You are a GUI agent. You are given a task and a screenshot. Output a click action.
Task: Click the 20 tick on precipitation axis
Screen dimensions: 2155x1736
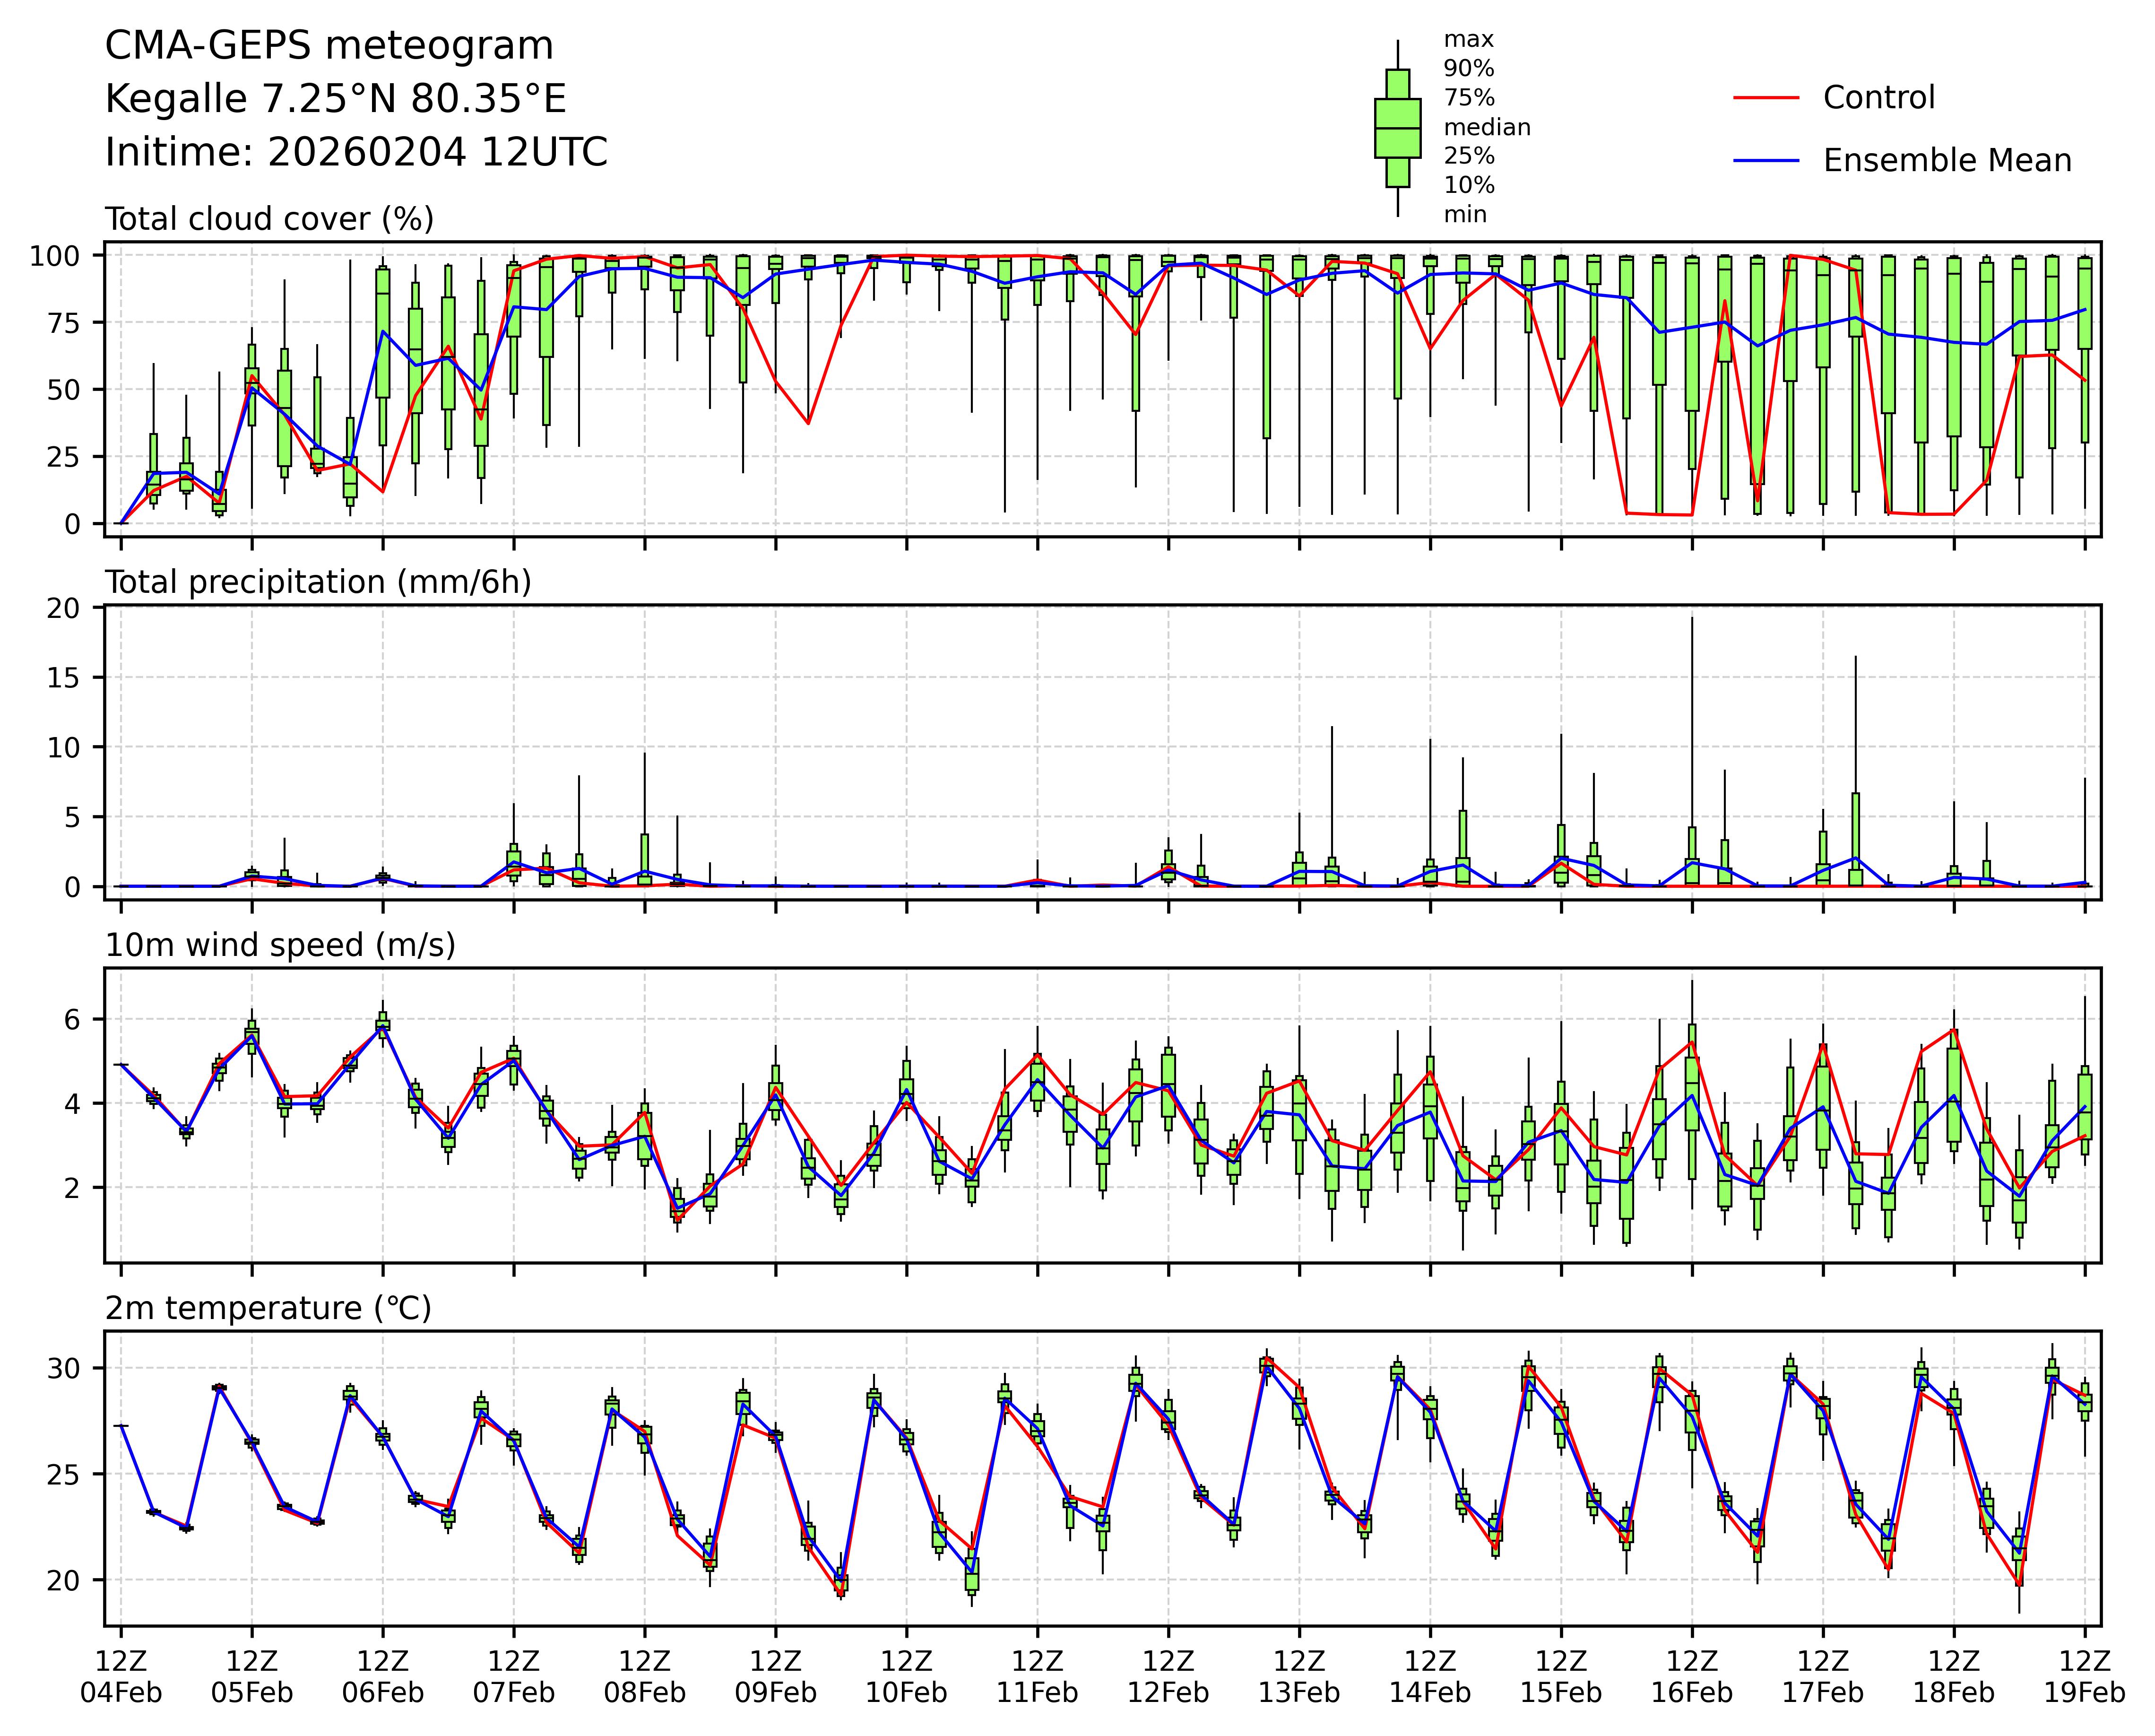[x=63, y=608]
